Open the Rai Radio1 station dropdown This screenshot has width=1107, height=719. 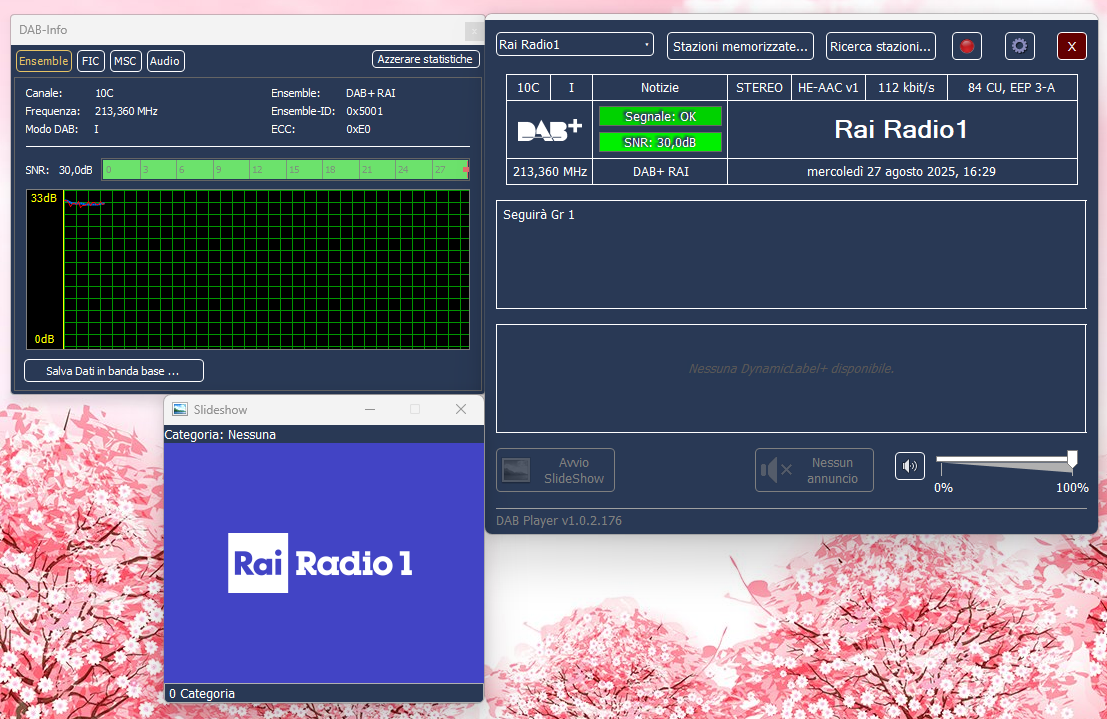[x=575, y=44]
